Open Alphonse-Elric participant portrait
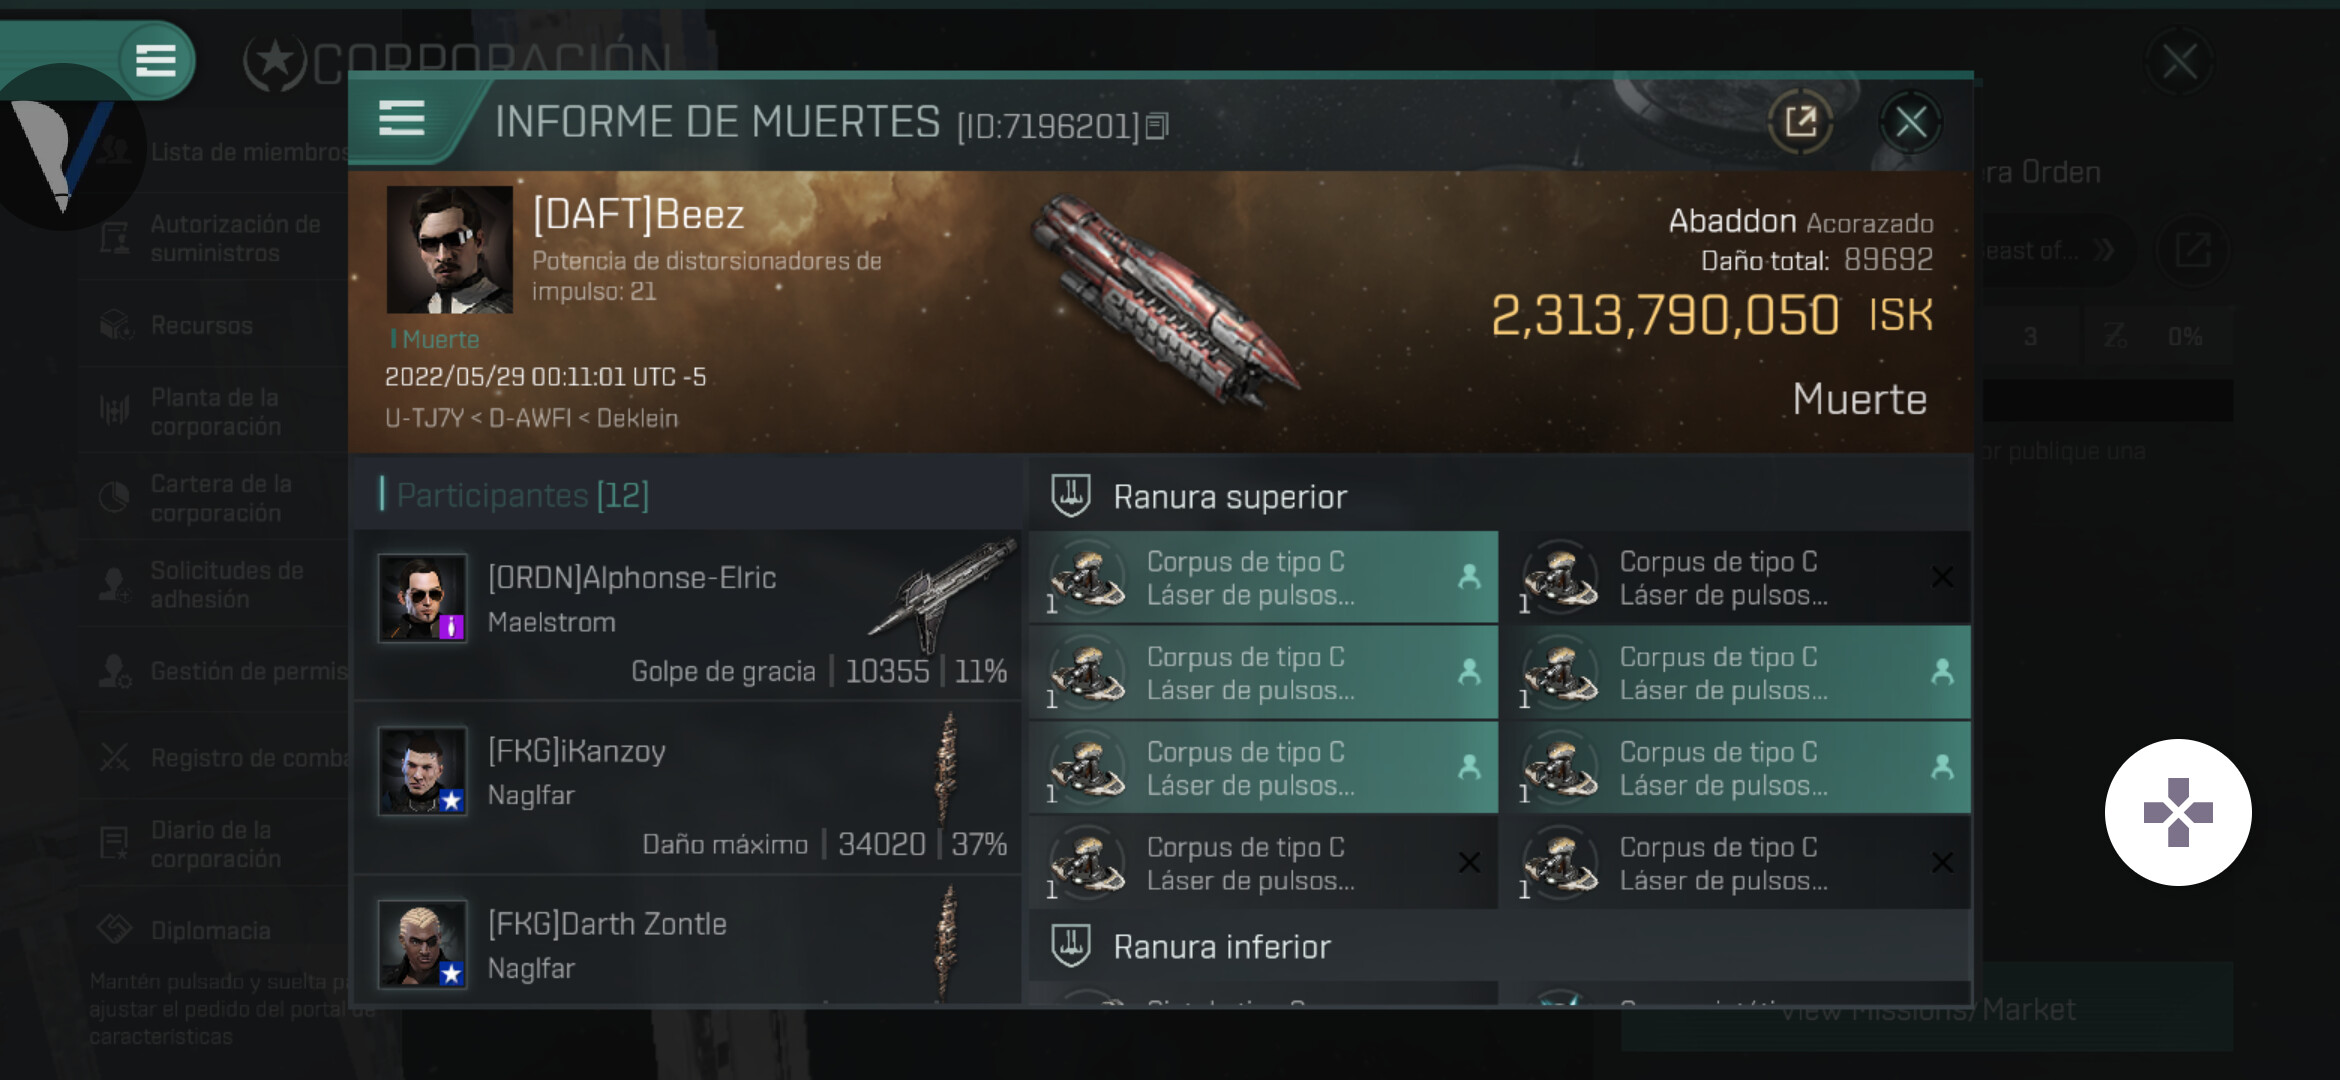Screen dimensions: 2340x1080 422,598
